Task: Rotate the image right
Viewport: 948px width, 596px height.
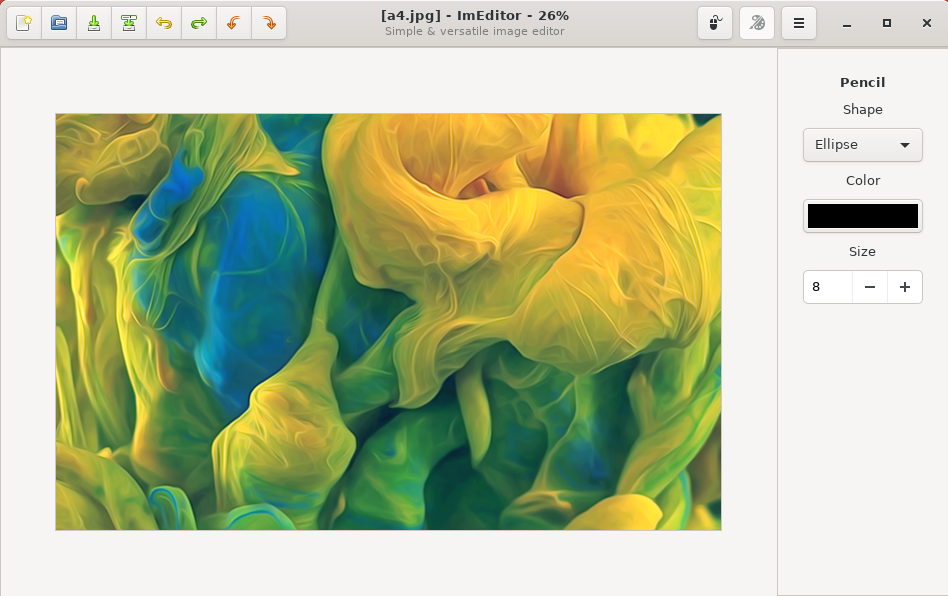Action: tap(269, 23)
